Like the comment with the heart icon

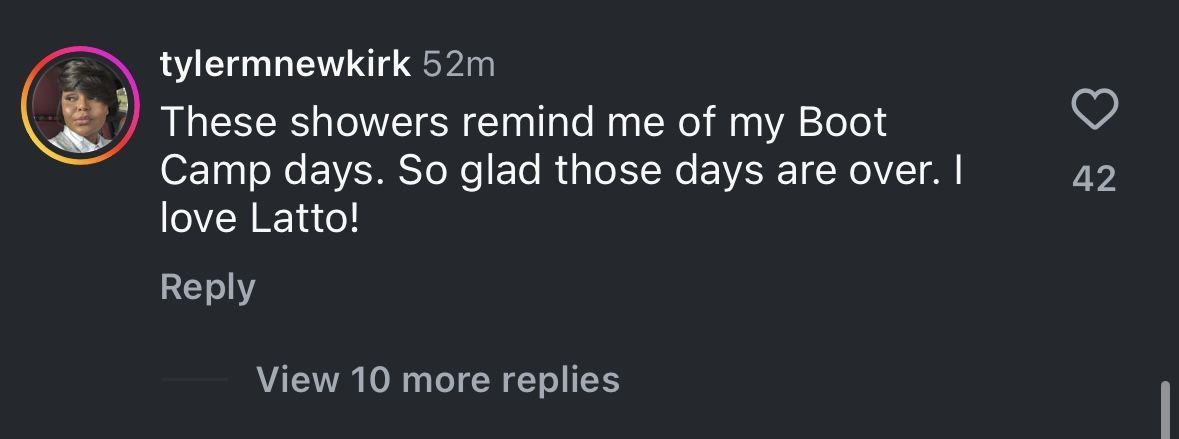click(1093, 109)
